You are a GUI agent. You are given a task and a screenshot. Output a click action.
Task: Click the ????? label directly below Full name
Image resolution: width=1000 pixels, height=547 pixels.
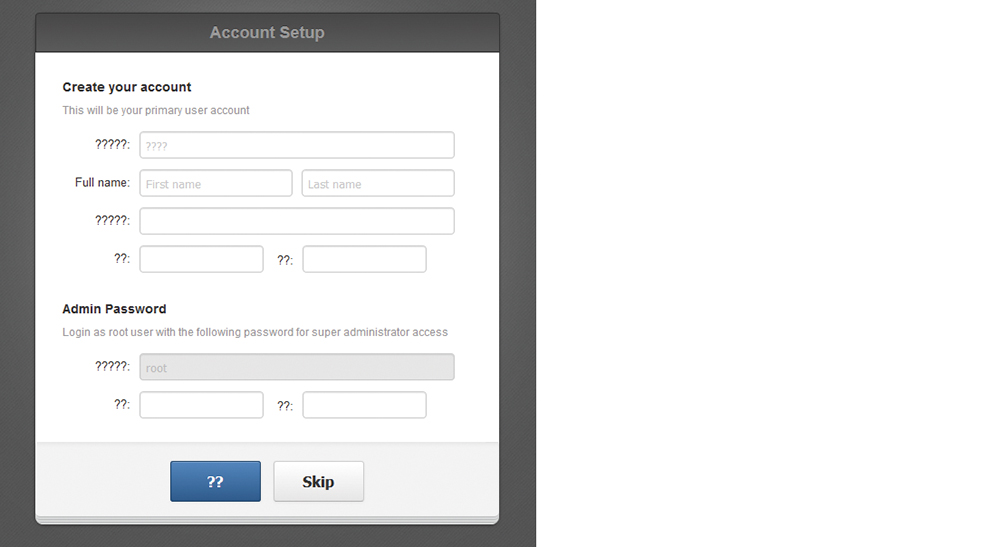coord(112,220)
